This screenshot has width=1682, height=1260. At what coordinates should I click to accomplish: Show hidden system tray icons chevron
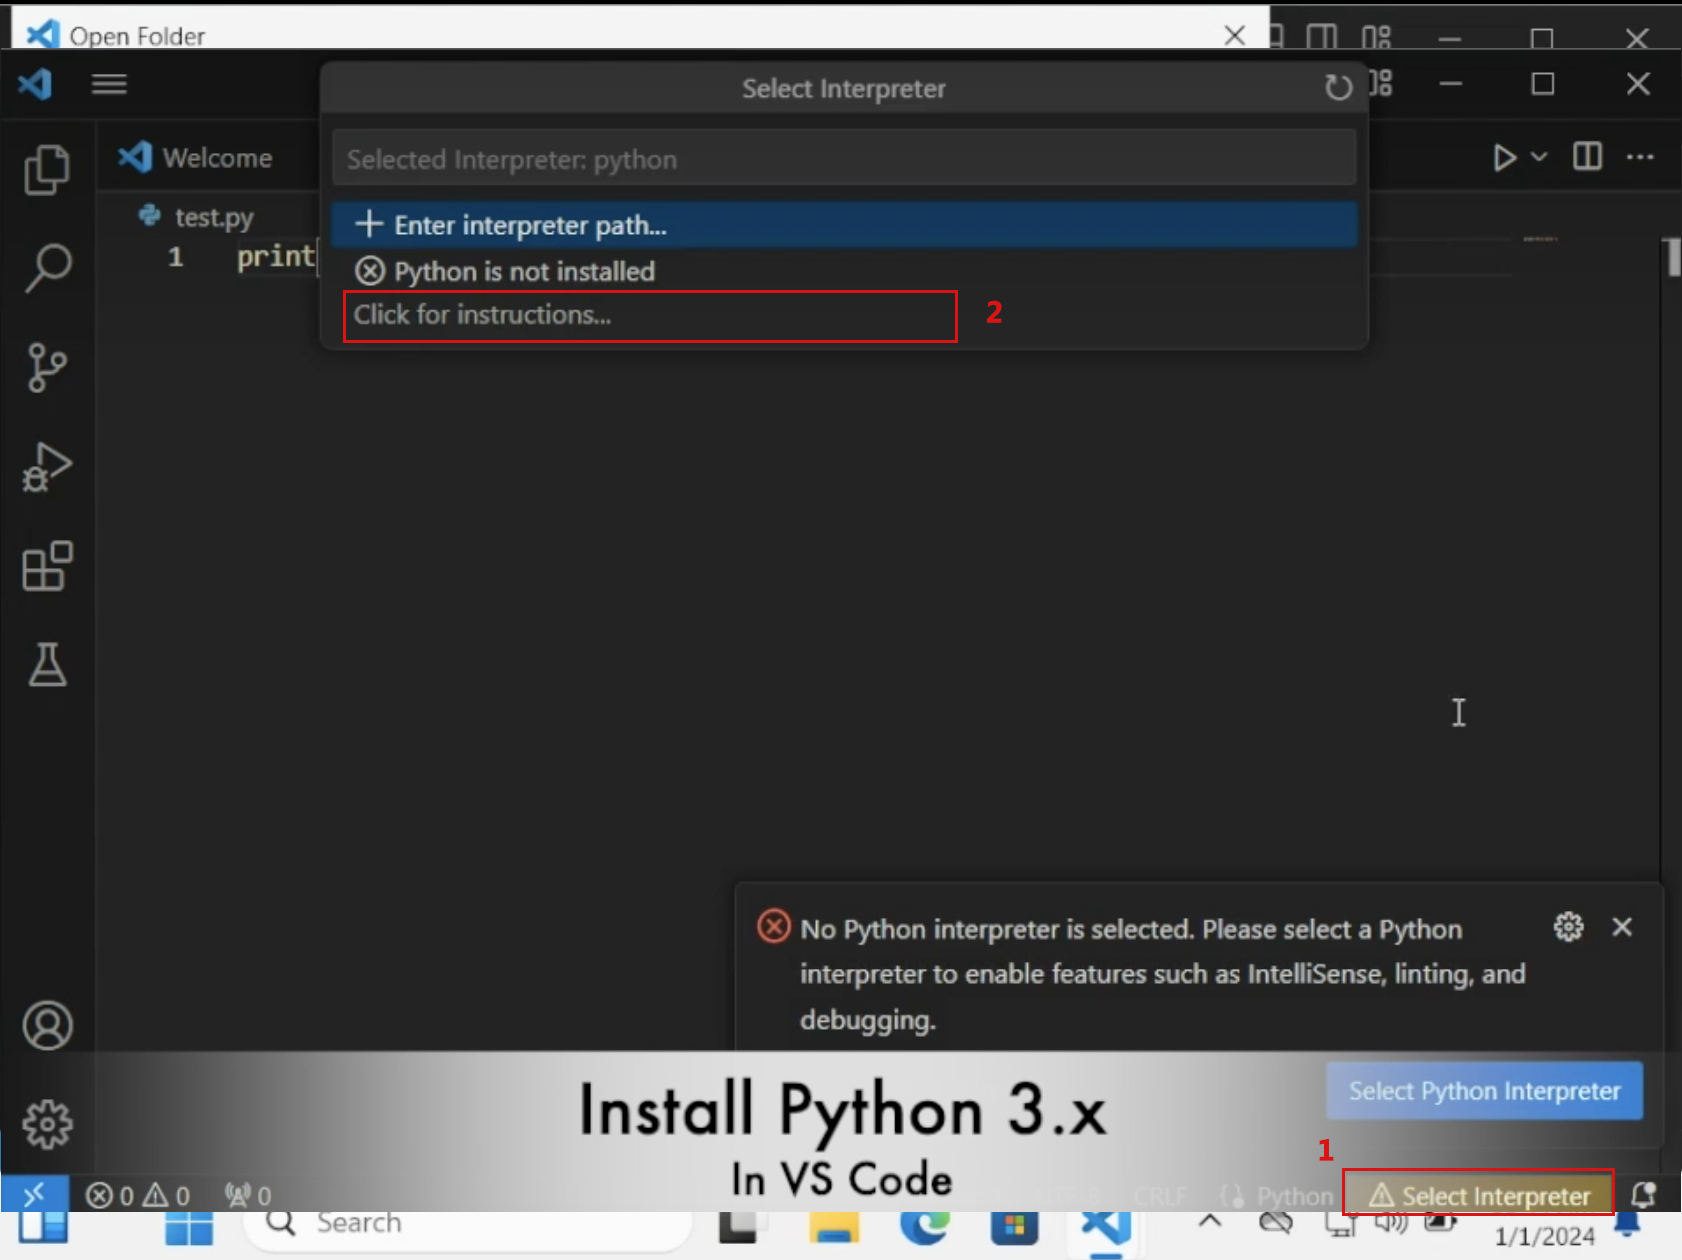(x=1210, y=1222)
